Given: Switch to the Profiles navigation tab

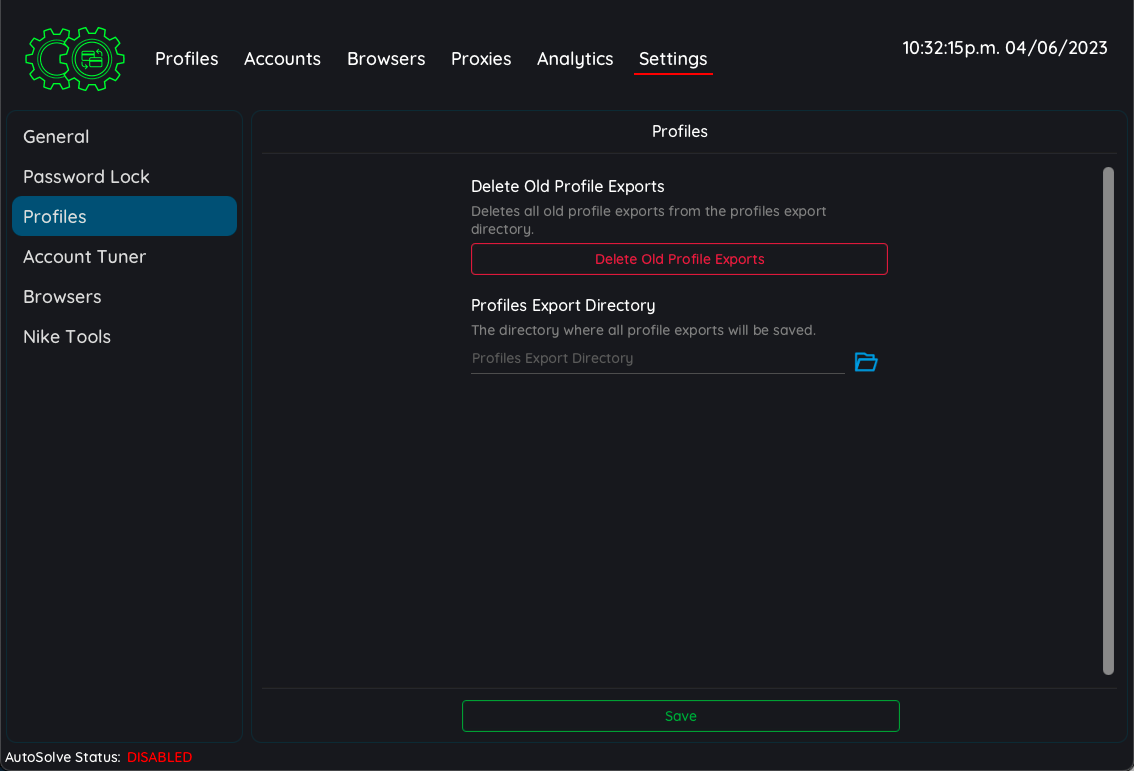Looking at the screenshot, I should tap(186, 59).
